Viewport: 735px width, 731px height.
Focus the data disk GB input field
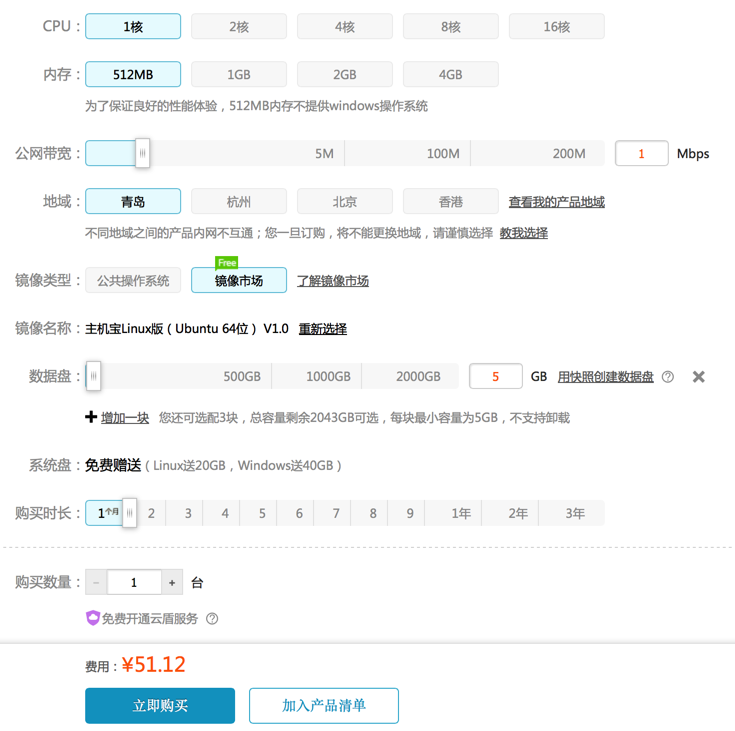(495, 376)
